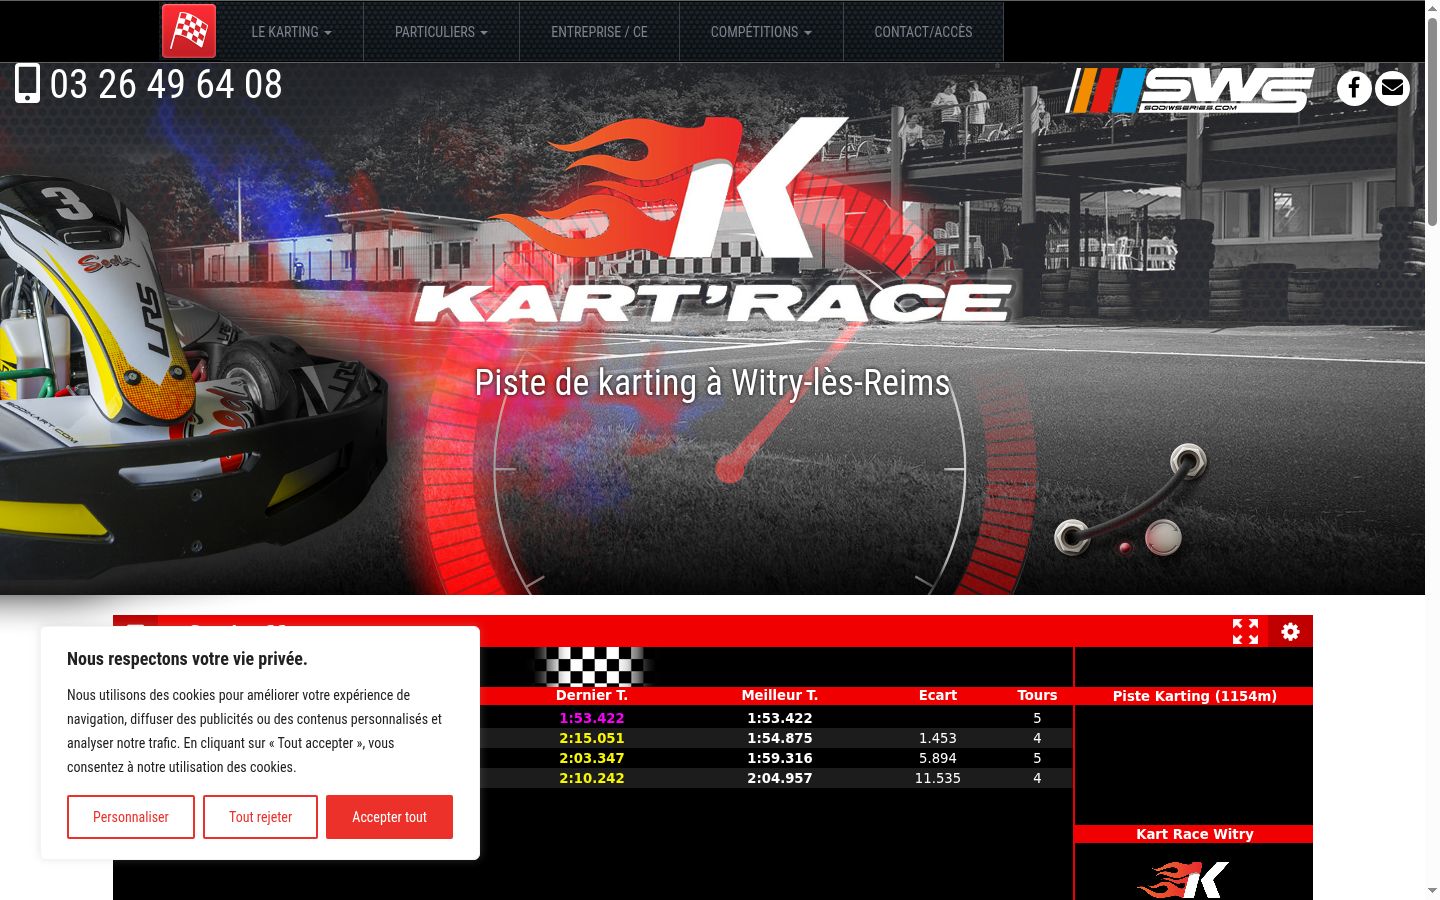Click the Meilleur T. column header
The width and height of the screenshot is (1440, 900).
point(780,695)
